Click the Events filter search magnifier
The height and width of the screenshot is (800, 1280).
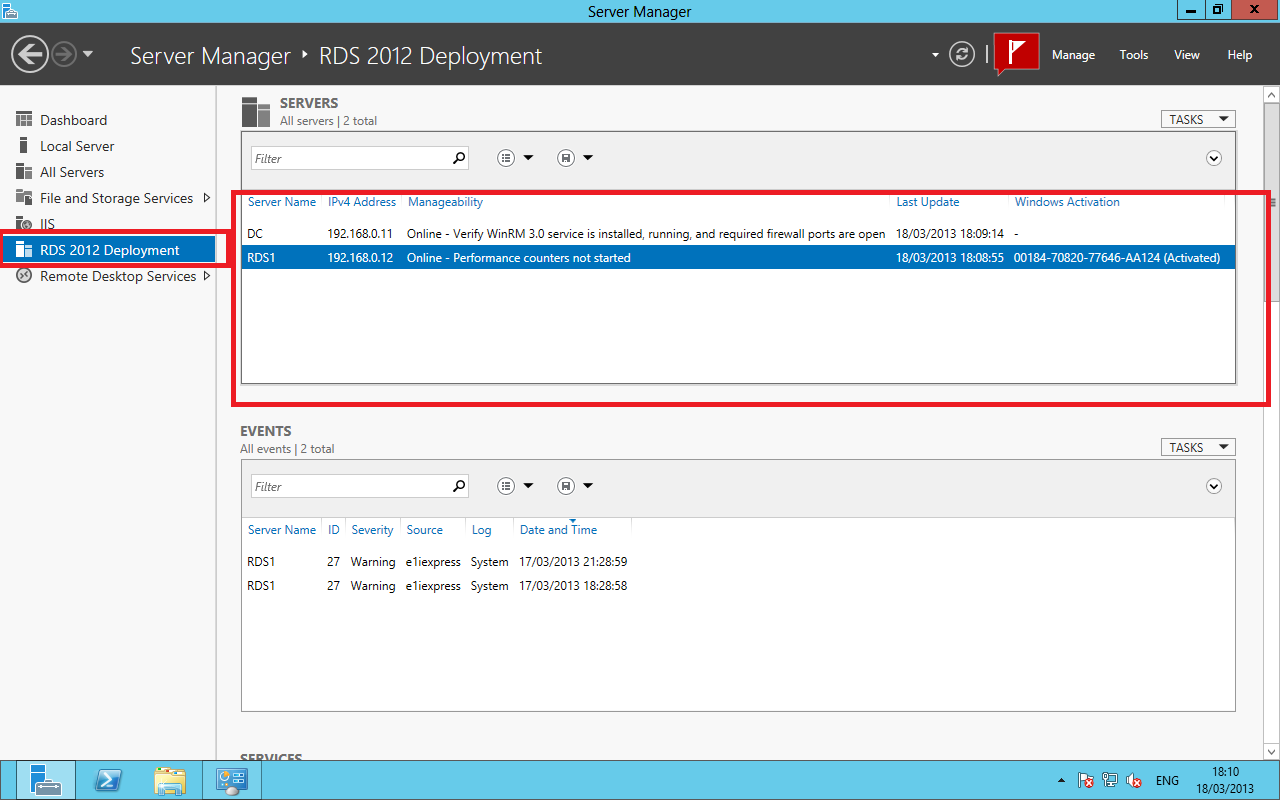(459, 486)
